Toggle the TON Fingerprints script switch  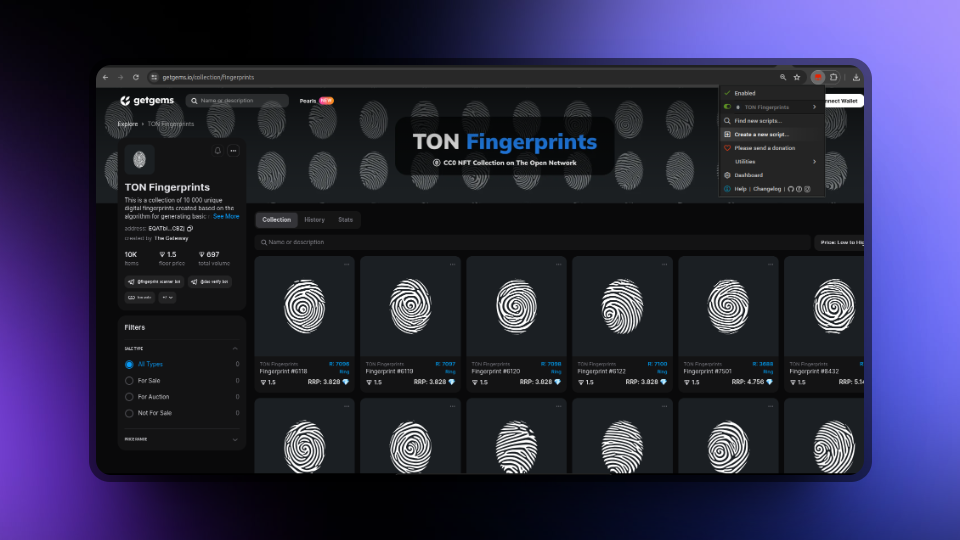coord(727,107)
